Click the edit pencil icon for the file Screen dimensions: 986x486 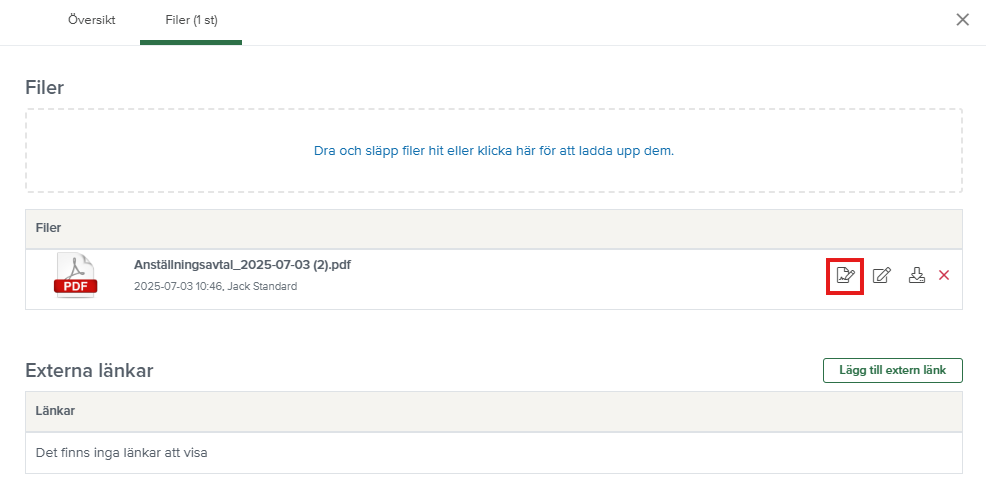point(881,275)
